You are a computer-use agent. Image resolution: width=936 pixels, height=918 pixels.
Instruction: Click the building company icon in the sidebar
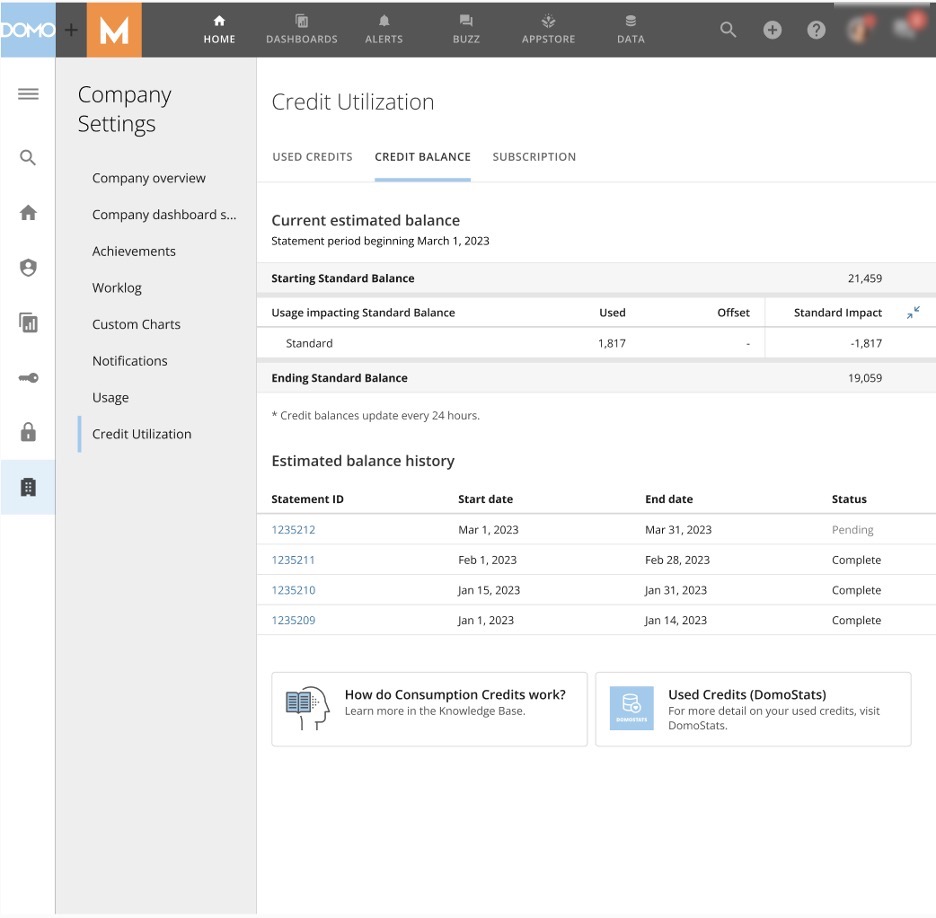[28, 487]
